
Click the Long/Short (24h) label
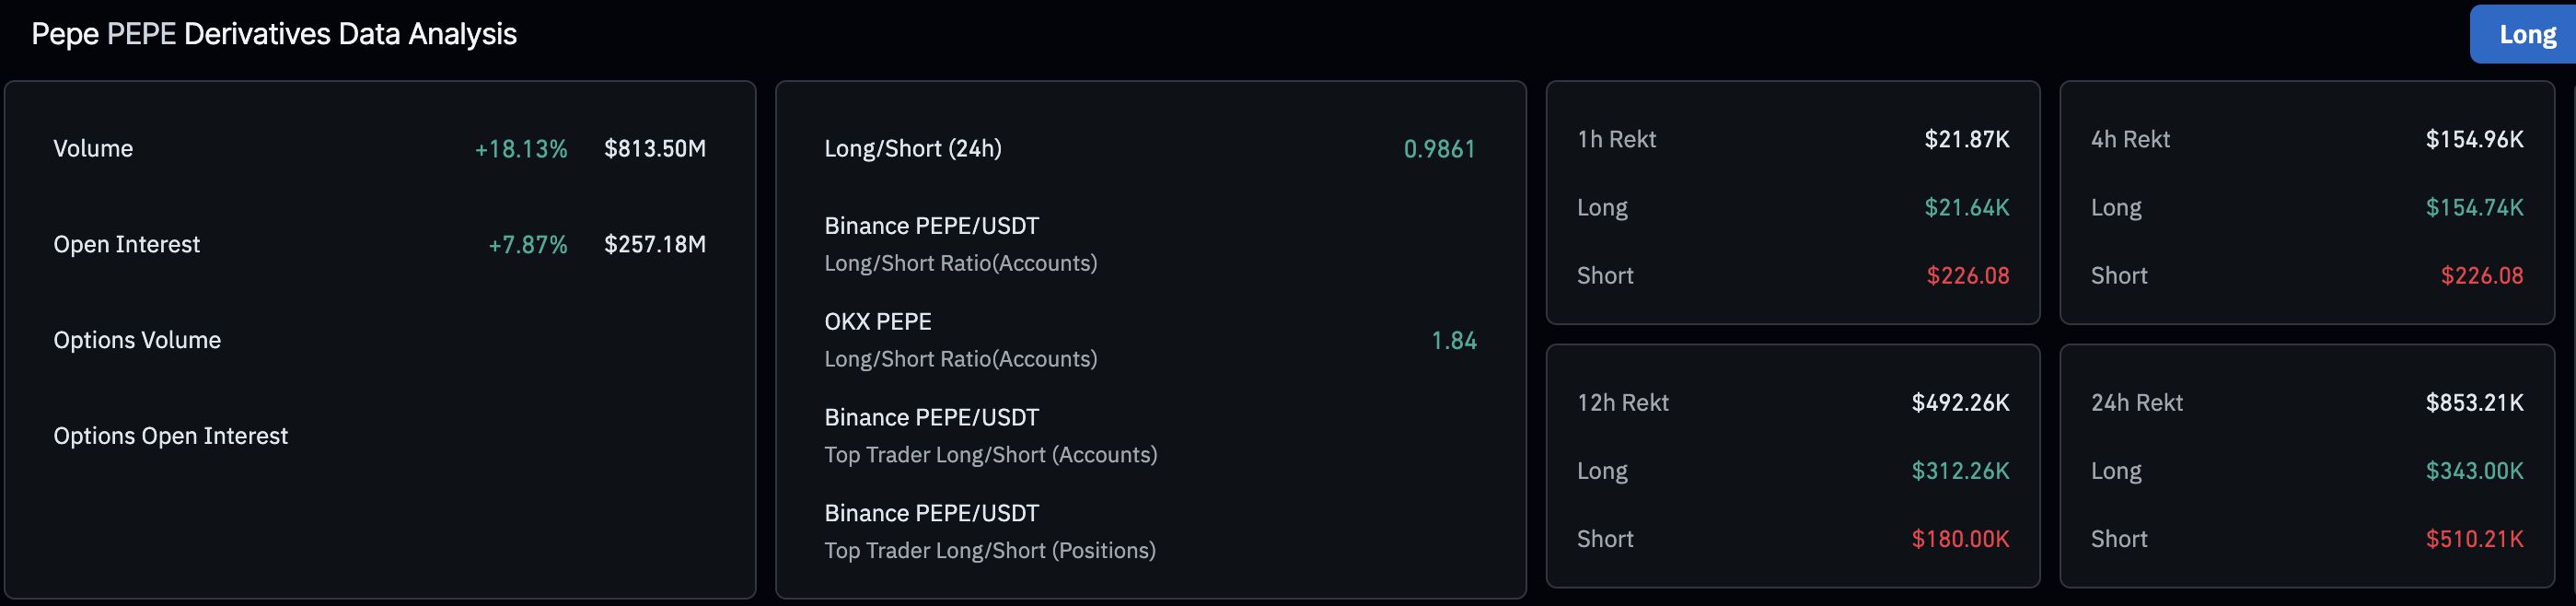click(x=912, y=149)
